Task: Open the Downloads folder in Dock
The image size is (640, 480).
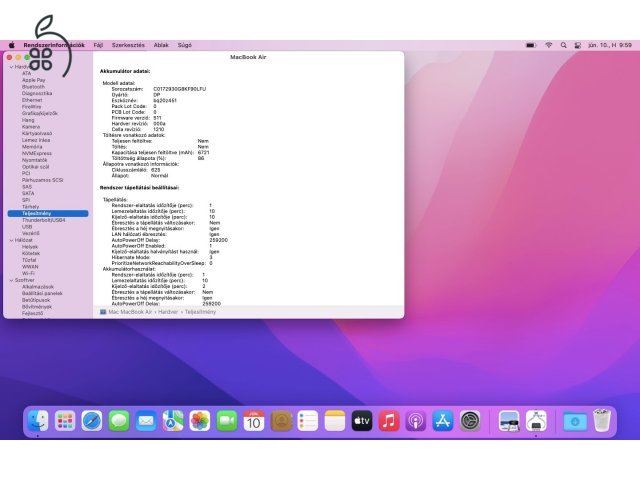Action: click(x=575, y=421)
